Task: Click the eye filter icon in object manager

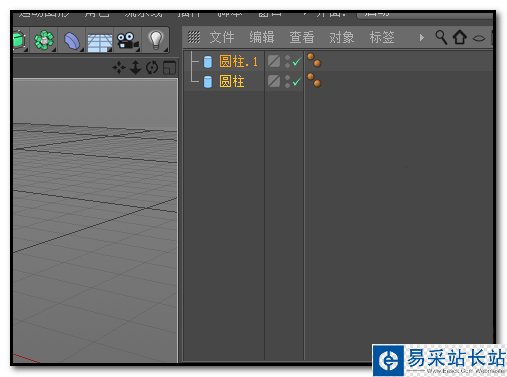Action: pos(479,38)
